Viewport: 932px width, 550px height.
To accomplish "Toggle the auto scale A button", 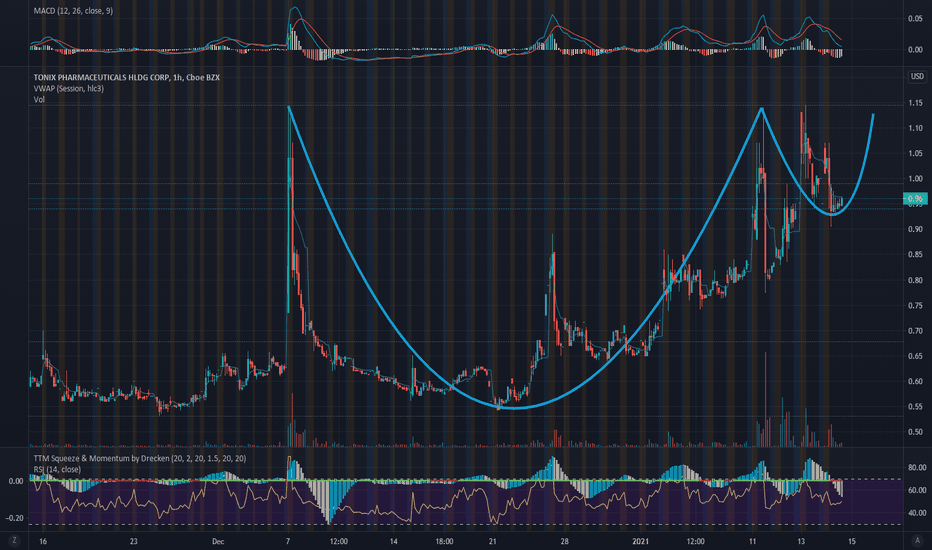I will 917,540.
